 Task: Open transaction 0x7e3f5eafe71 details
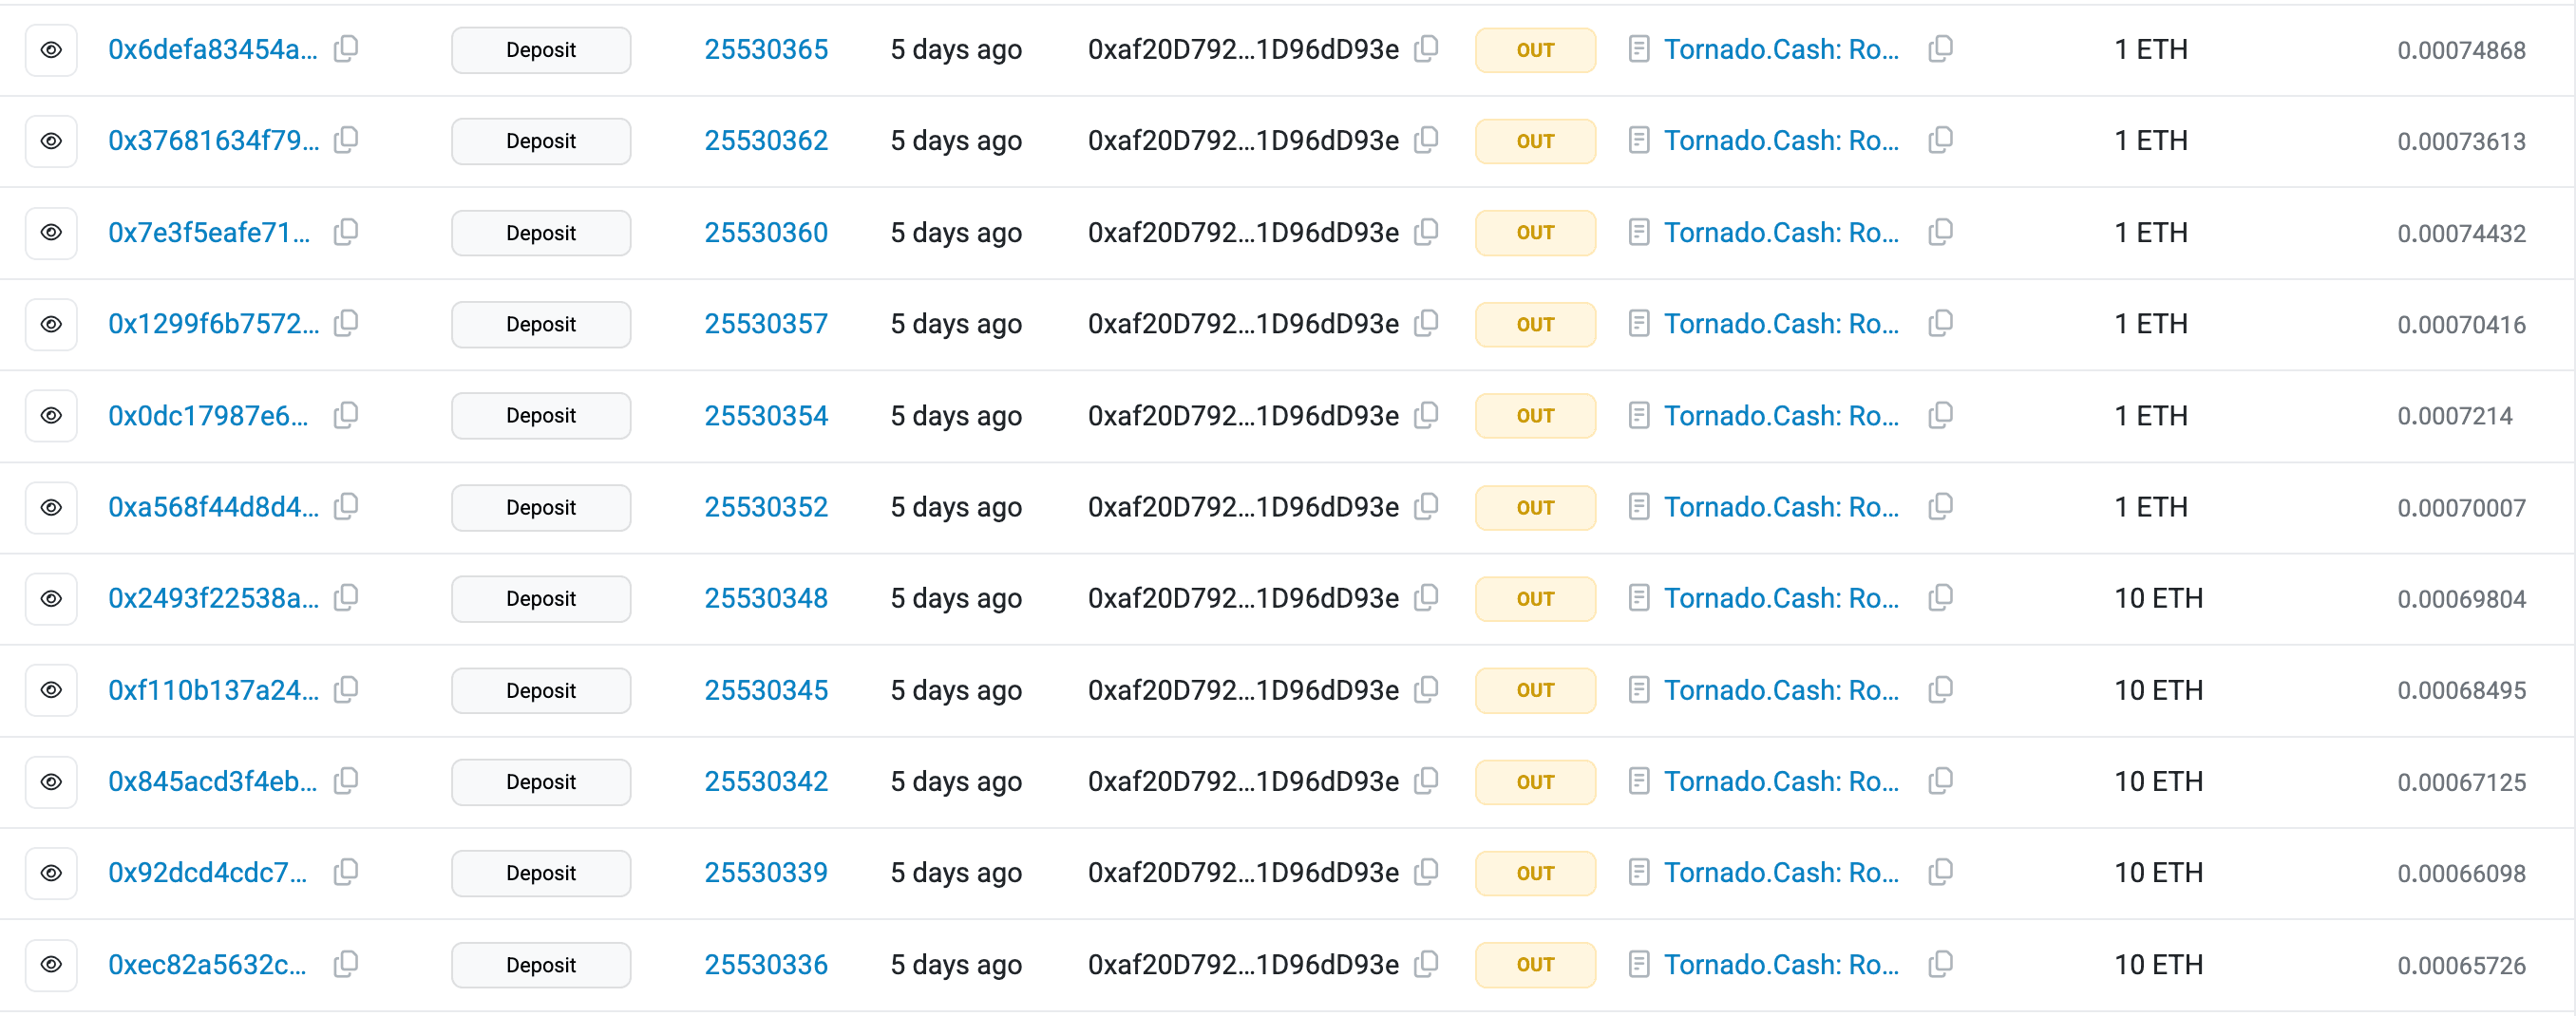(209, 232)
